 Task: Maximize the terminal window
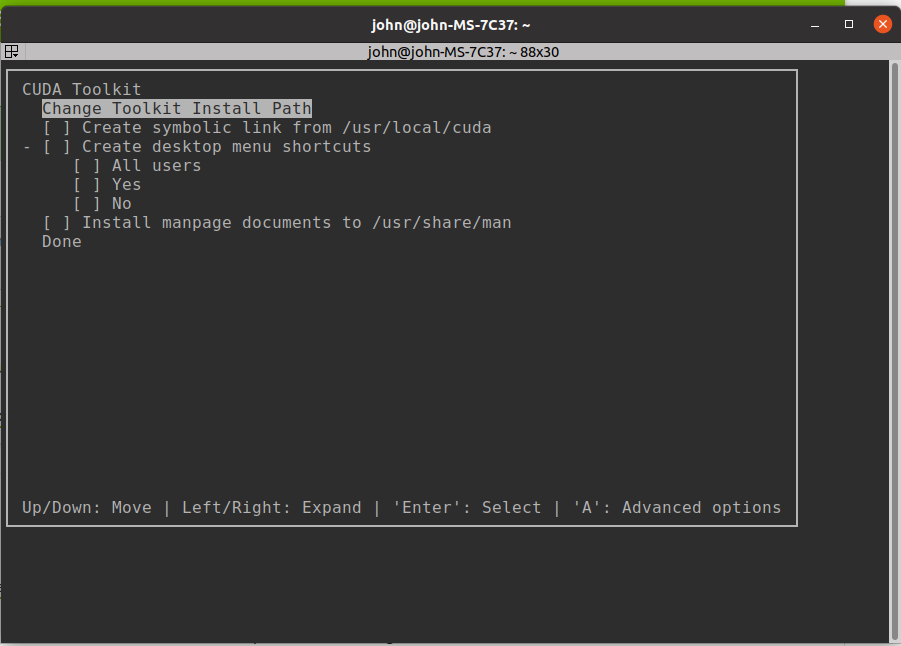(849, 24)
